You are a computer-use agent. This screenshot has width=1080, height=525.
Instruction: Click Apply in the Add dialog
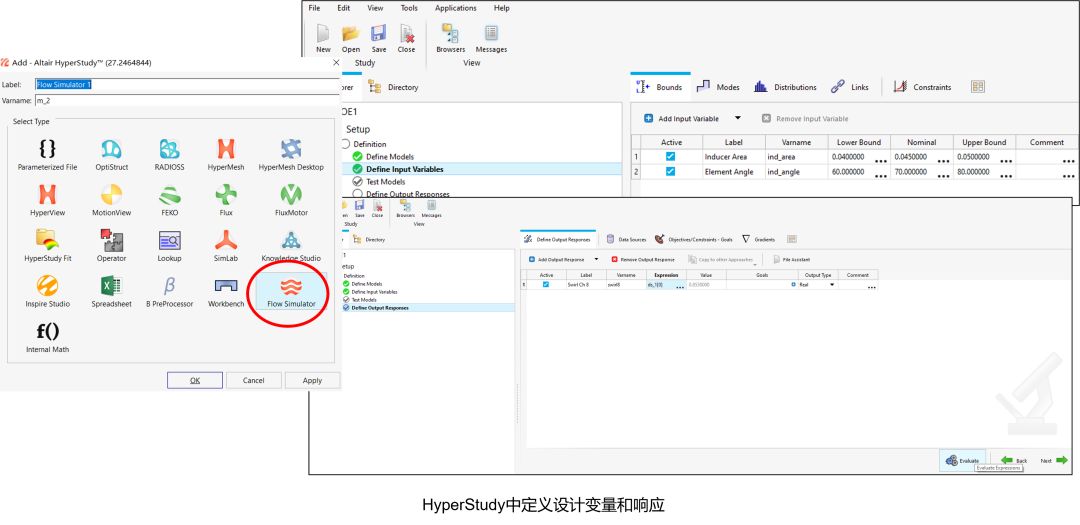[312, 380]
